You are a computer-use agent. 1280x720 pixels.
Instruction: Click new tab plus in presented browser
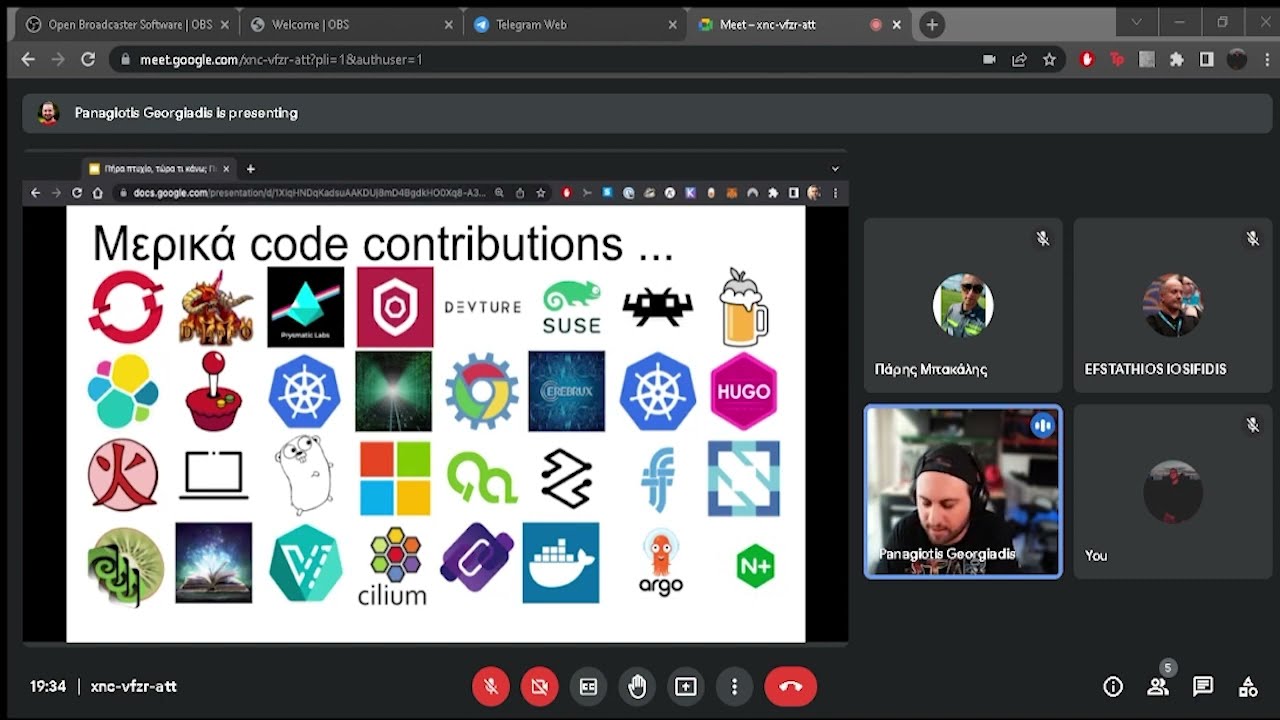click(251, 169)
